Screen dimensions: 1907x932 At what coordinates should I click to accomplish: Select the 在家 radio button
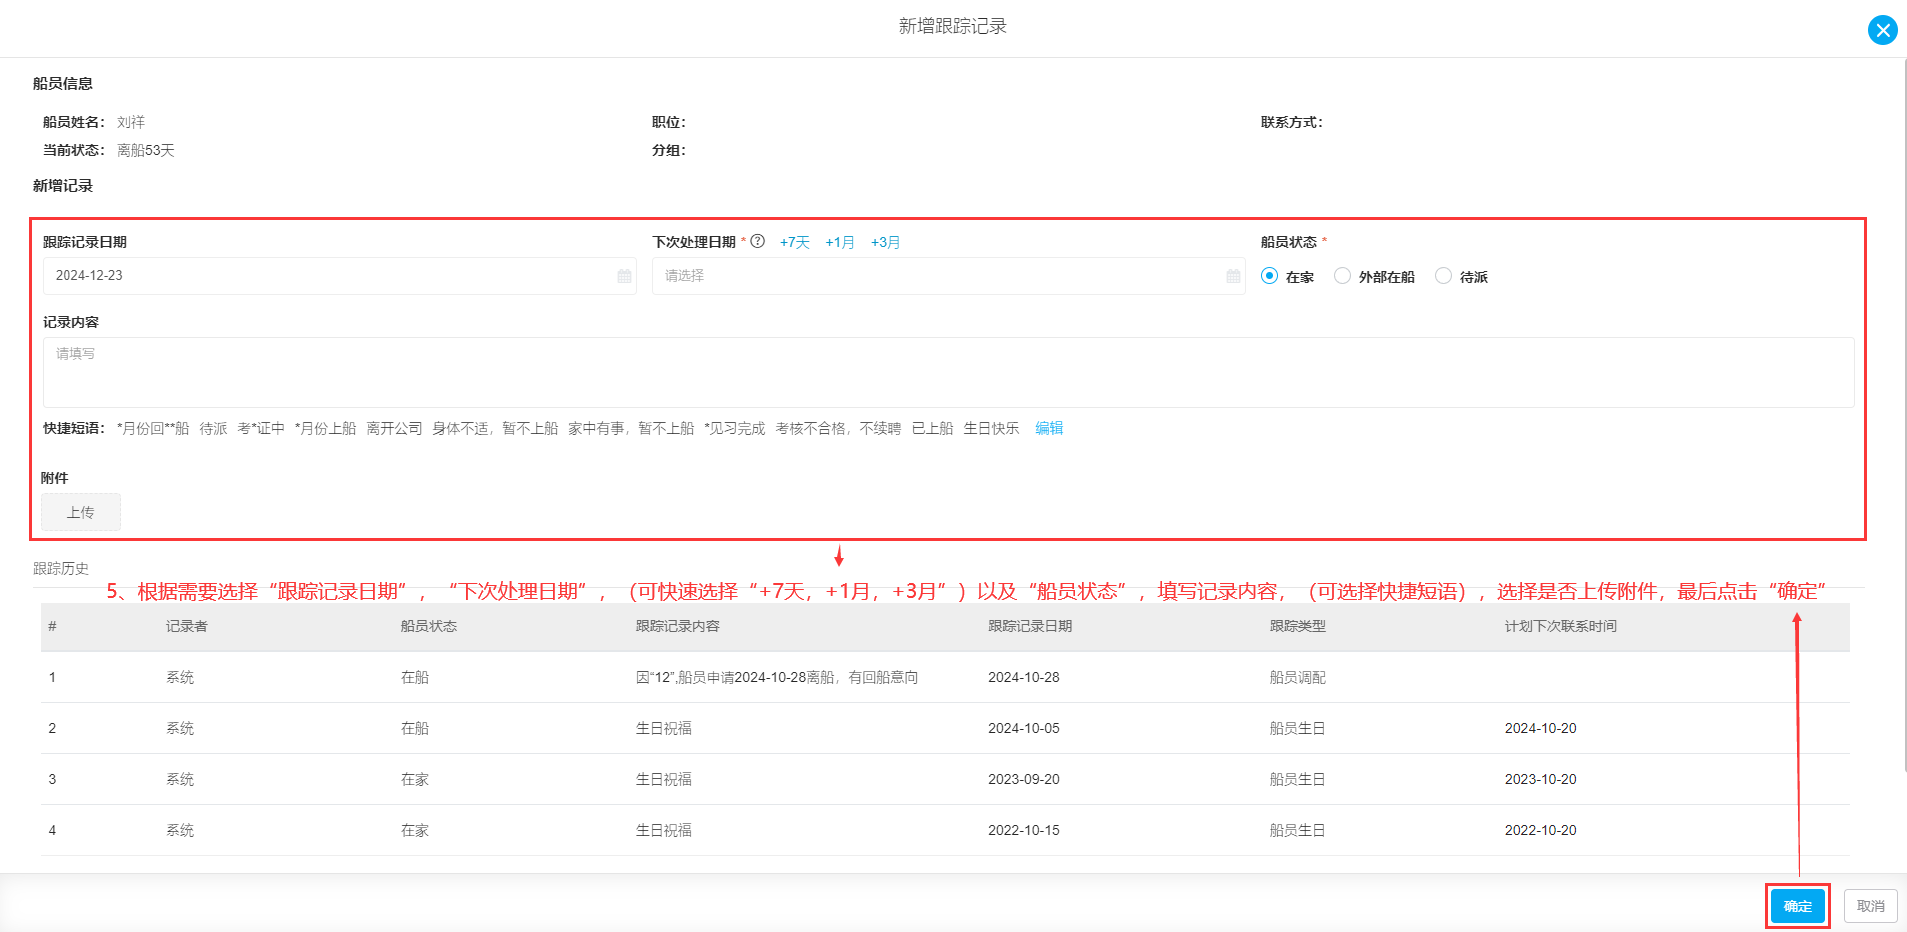[1269, 276]
